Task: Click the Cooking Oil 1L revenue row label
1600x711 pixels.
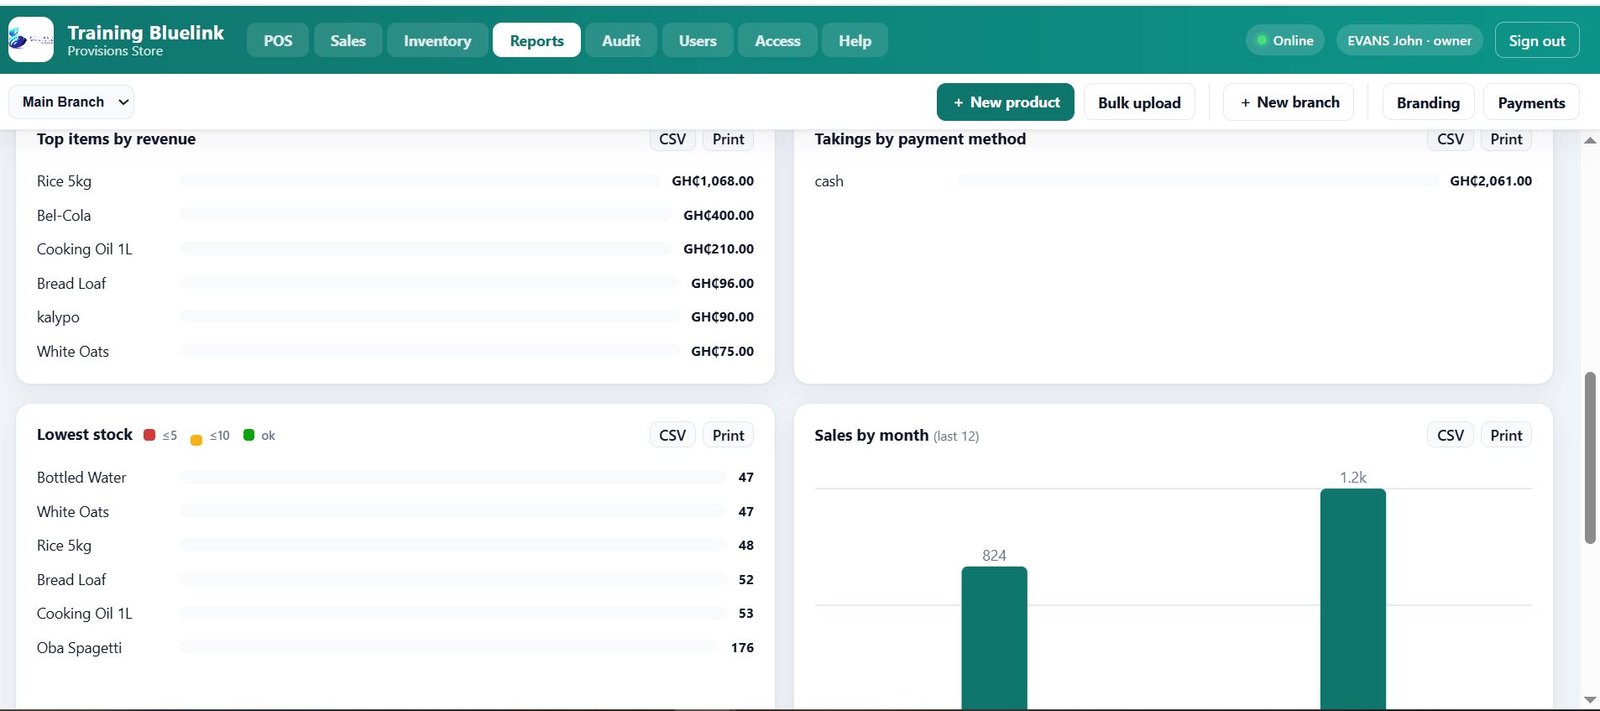Action: 84,249
